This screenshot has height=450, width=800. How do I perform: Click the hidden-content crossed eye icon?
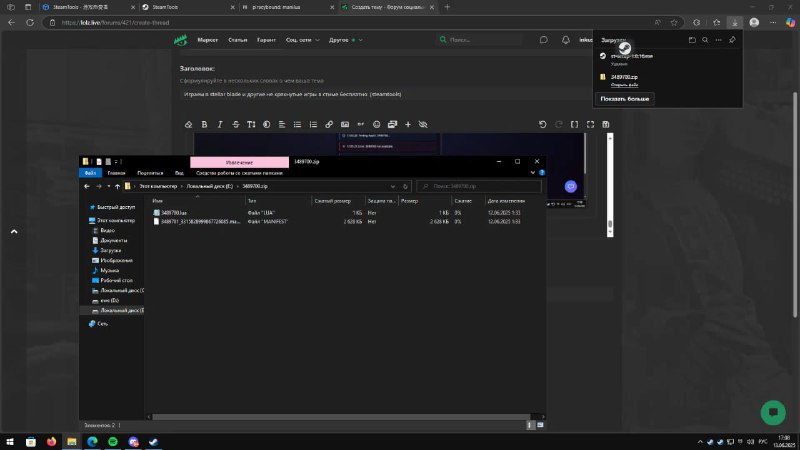click(x=423, y=124)
